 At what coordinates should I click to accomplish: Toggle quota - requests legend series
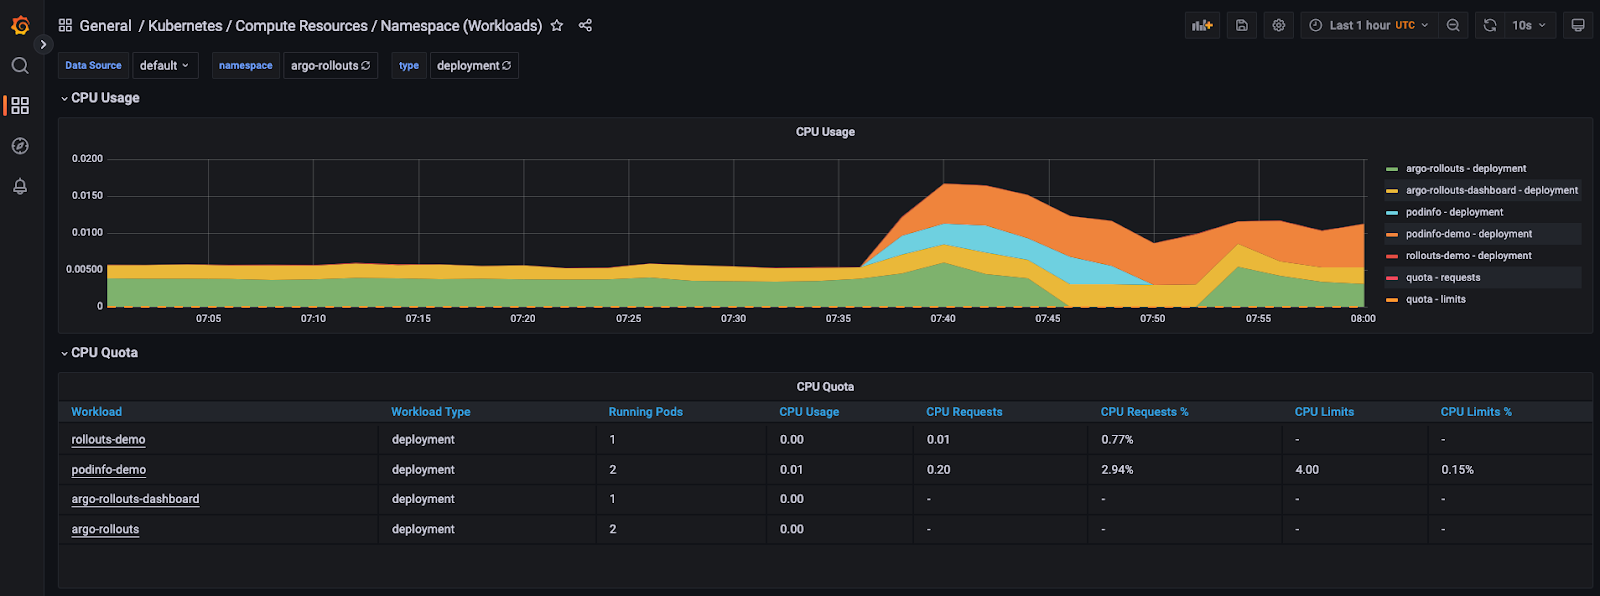point(1443,278)
